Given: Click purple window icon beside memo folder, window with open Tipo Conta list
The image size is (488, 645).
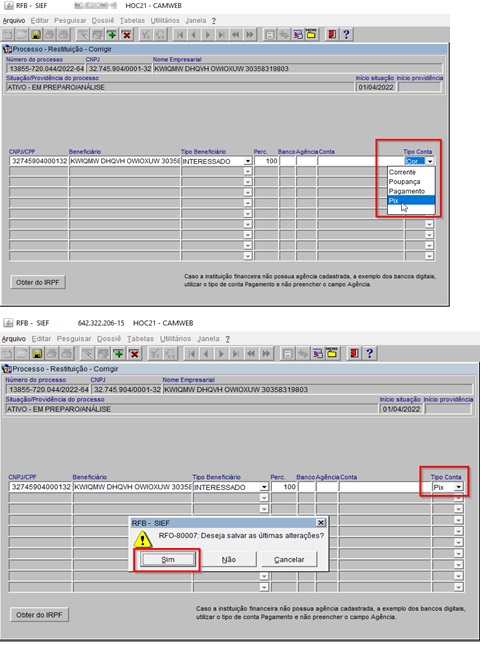Looking at the screenshot, I should point(297,35).
